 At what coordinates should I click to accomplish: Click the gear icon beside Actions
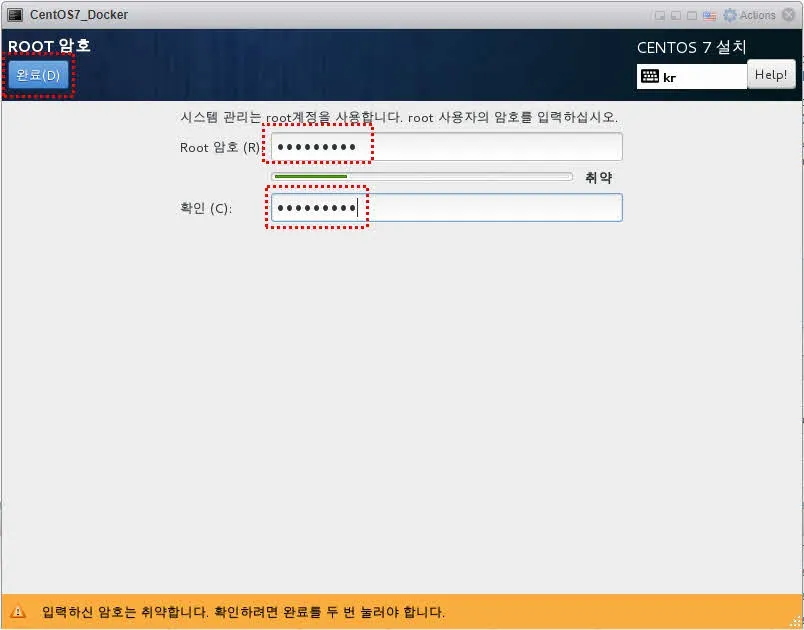click(730, 16)
